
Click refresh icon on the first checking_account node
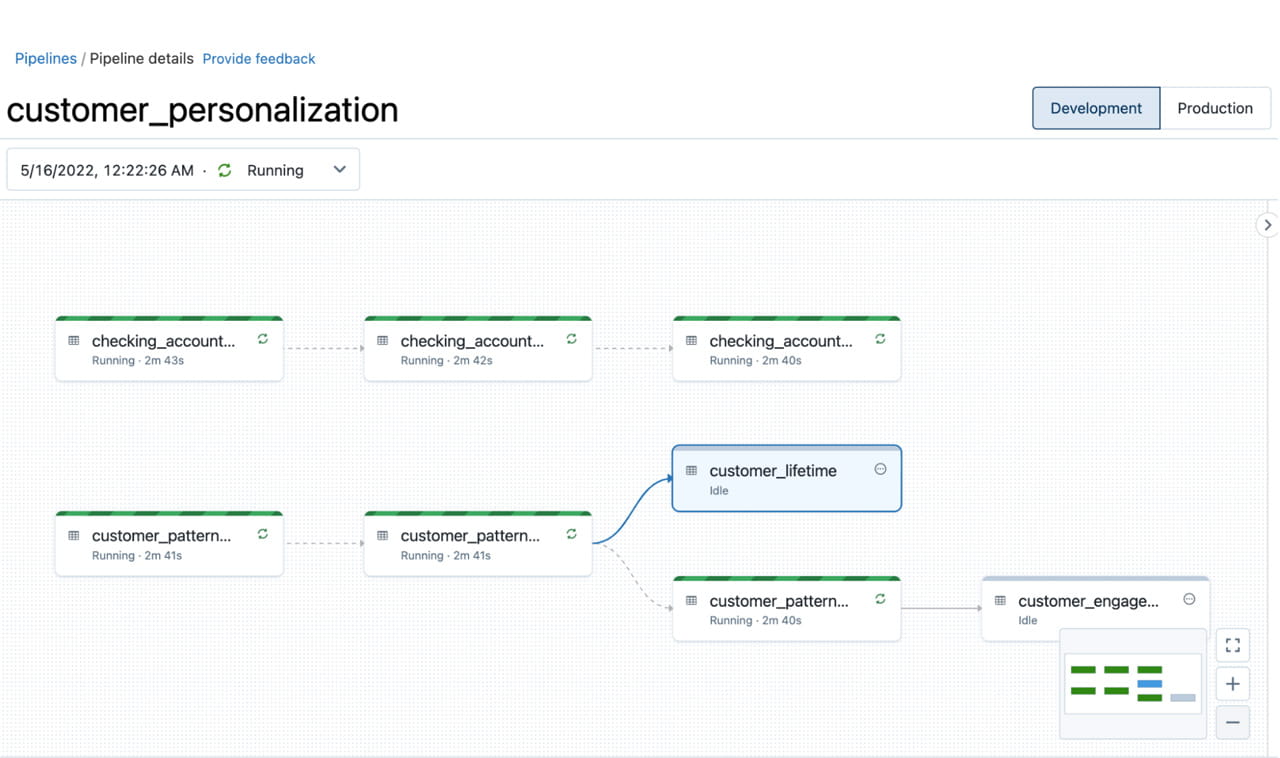click(263, 339)
